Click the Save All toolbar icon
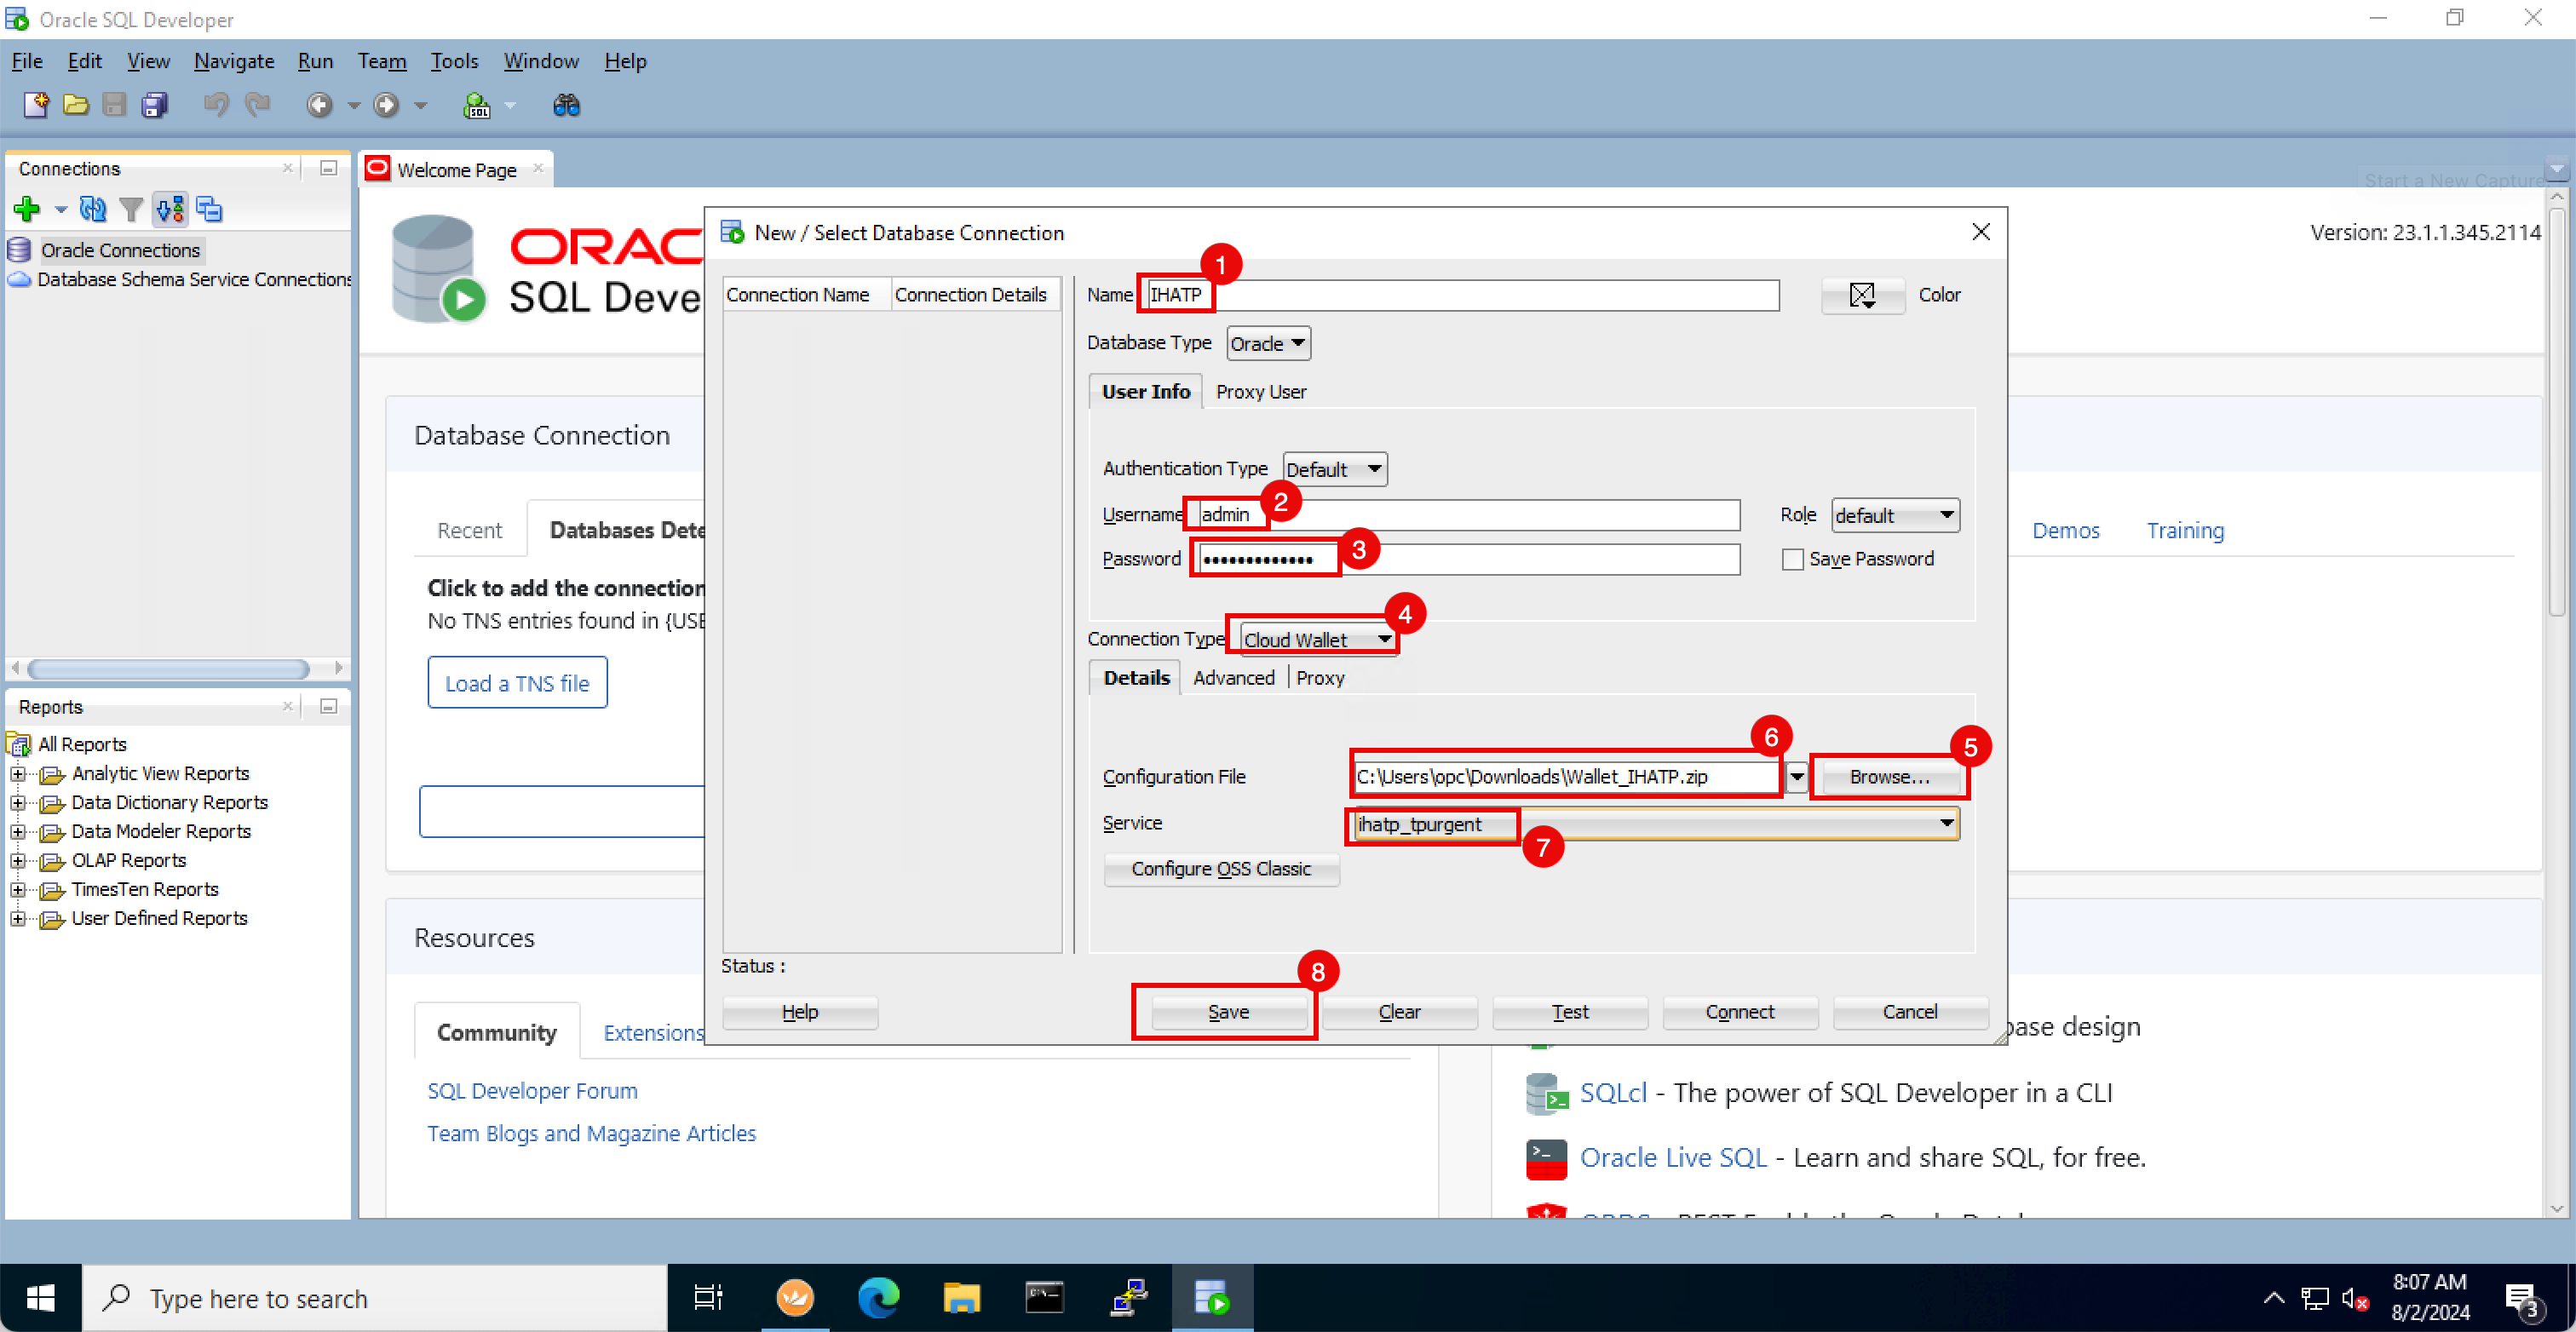The height and width of the screenshot is (1332, 2576). (155, 105)
